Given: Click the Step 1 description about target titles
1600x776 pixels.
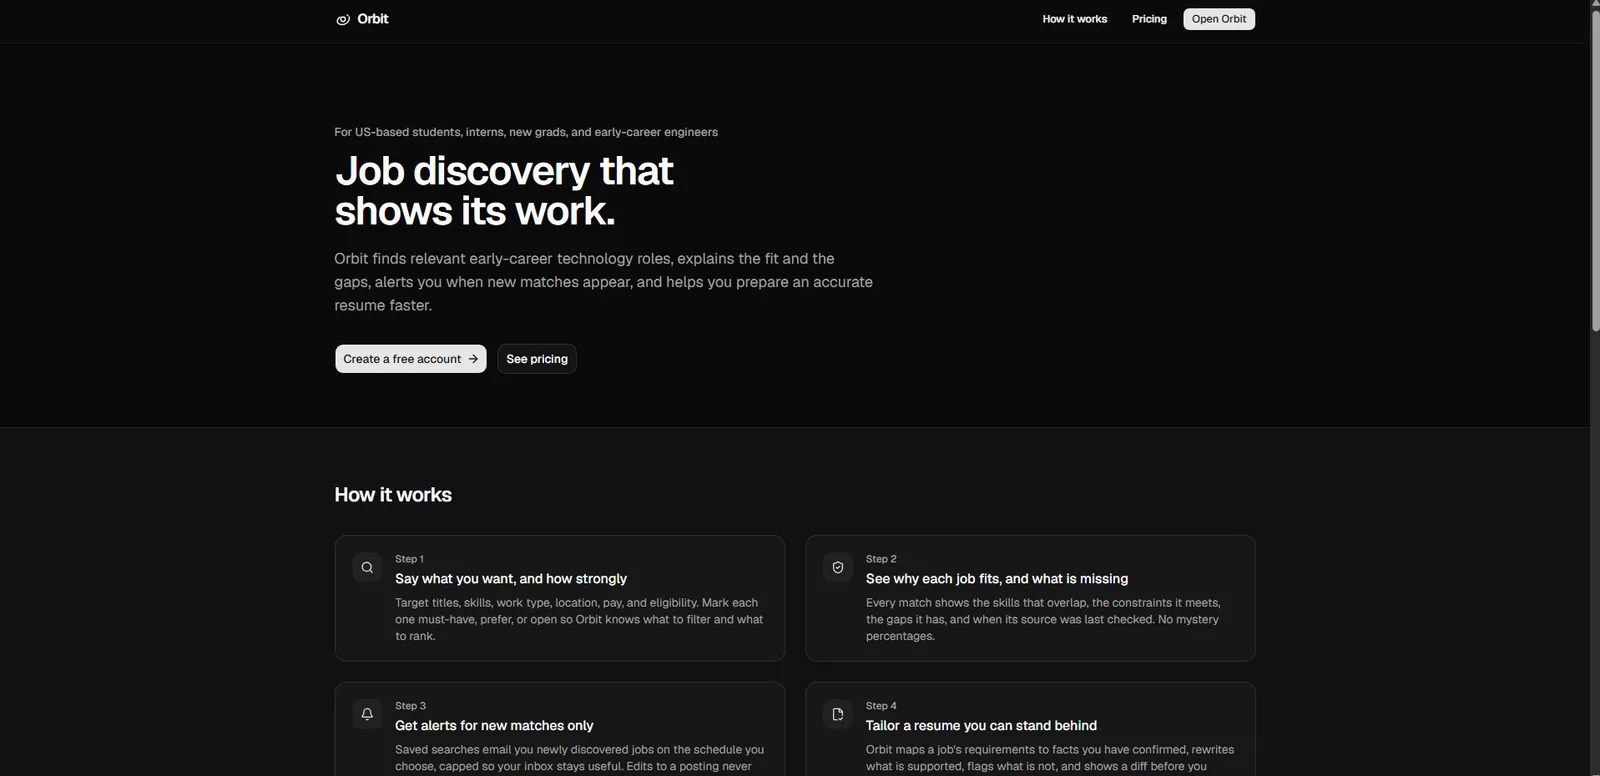Looking at the screenshot, I should [579, 620].
